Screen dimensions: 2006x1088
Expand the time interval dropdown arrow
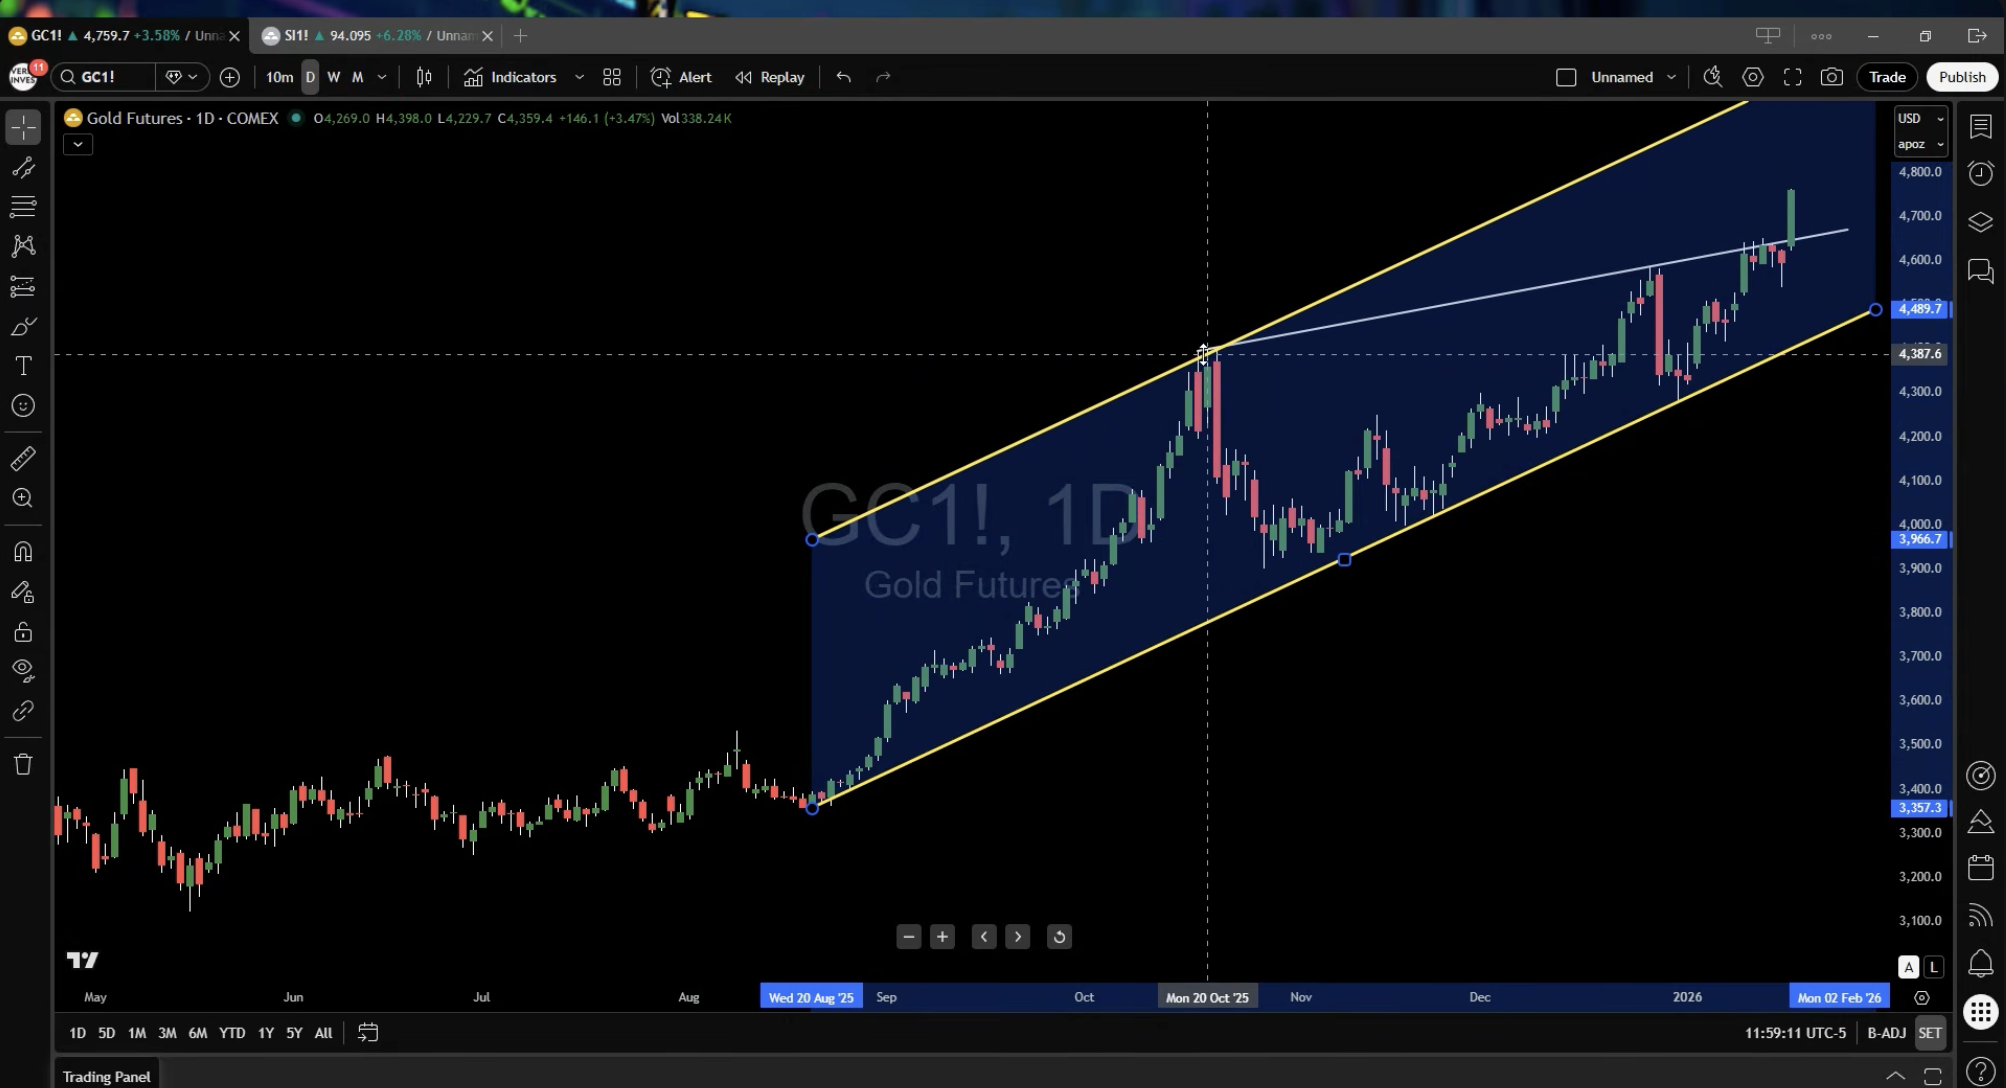[381, 77]
